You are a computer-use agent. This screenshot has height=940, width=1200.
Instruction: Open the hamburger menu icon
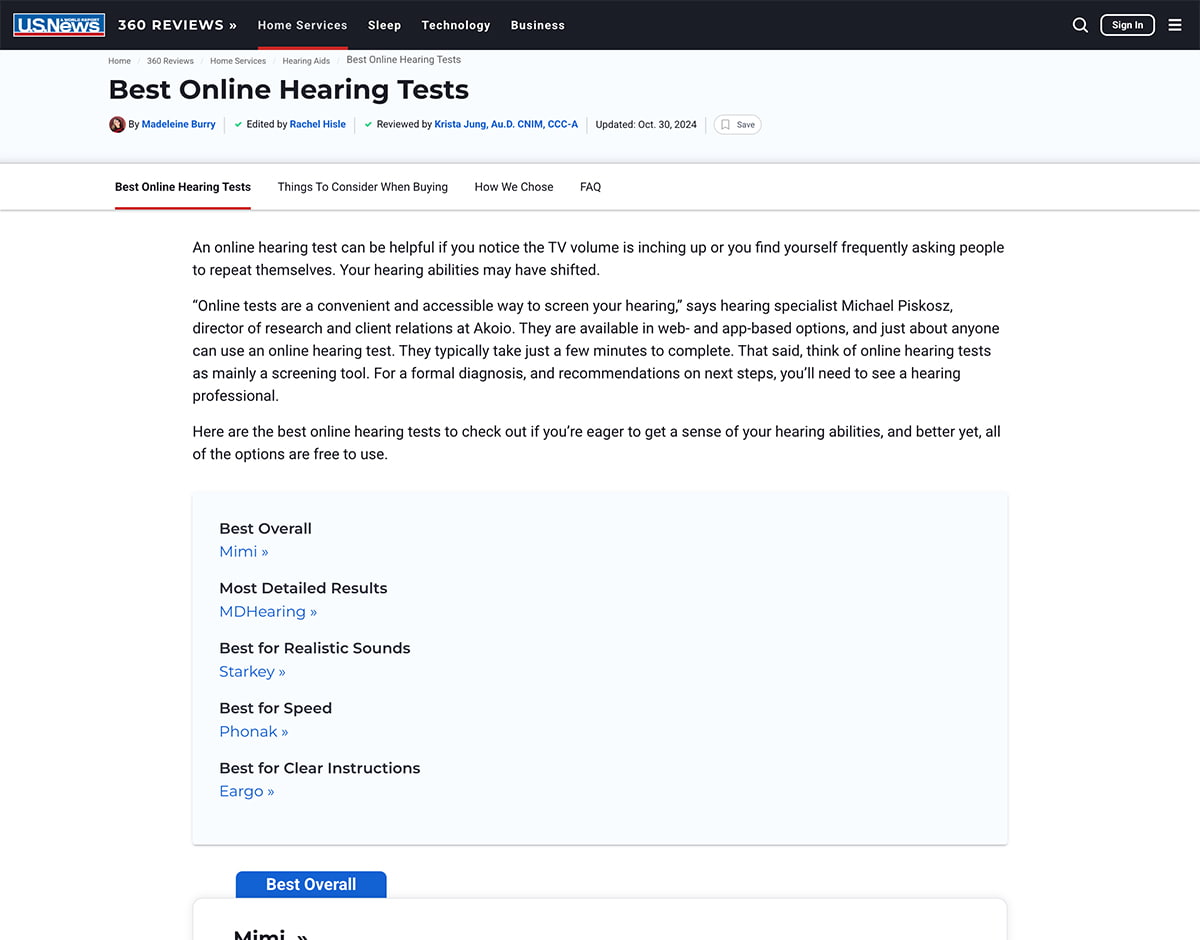pyautogui.click(x=1175, y=25)
